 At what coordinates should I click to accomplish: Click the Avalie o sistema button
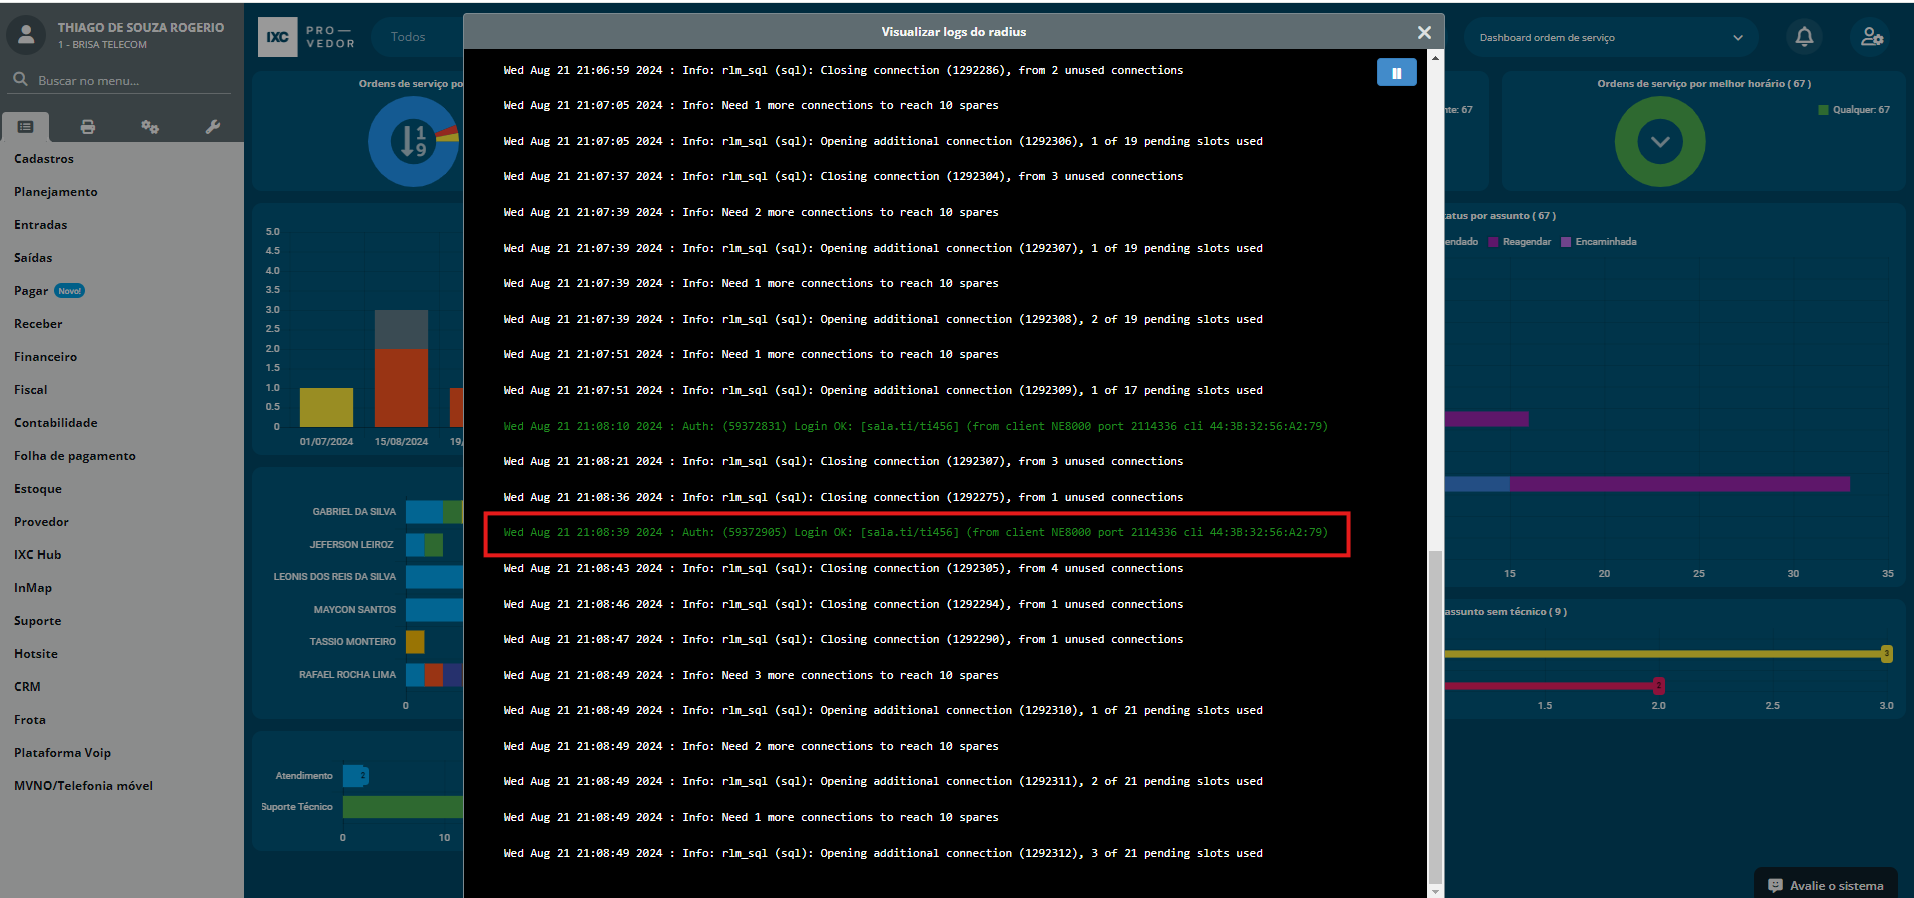click(1826, 885)
